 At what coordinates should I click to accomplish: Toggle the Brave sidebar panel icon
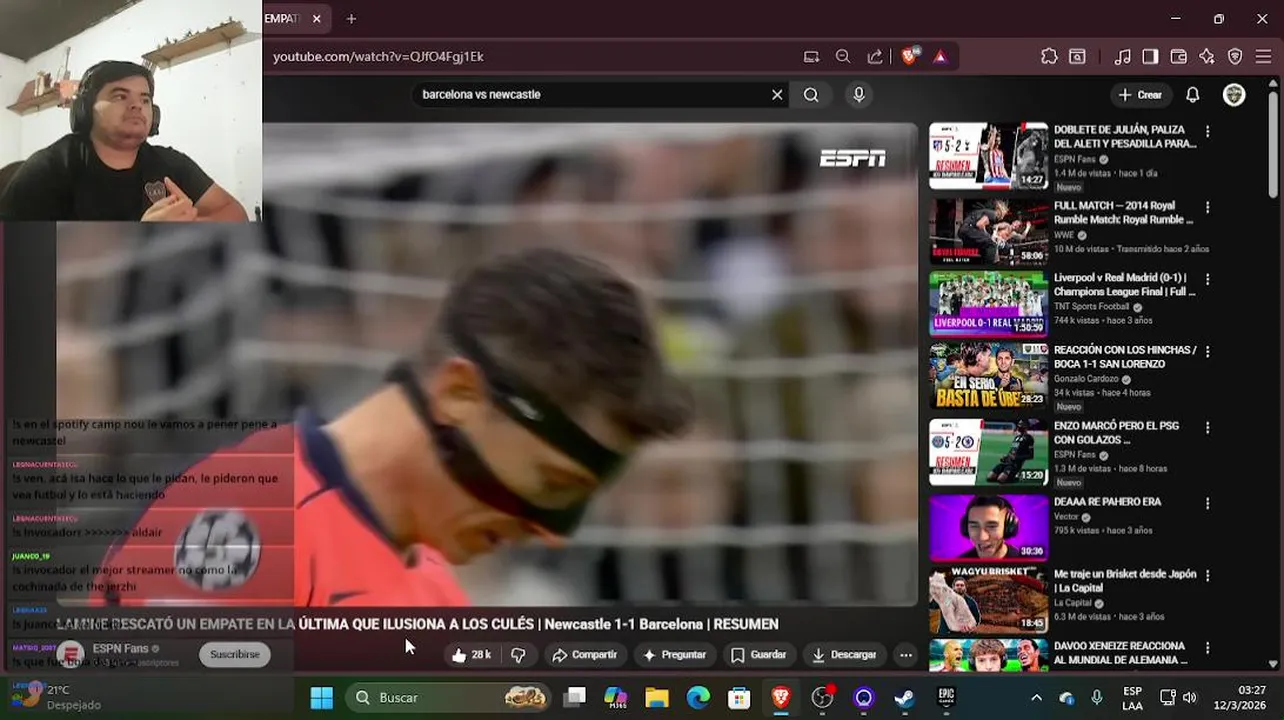click(1150, 57)
